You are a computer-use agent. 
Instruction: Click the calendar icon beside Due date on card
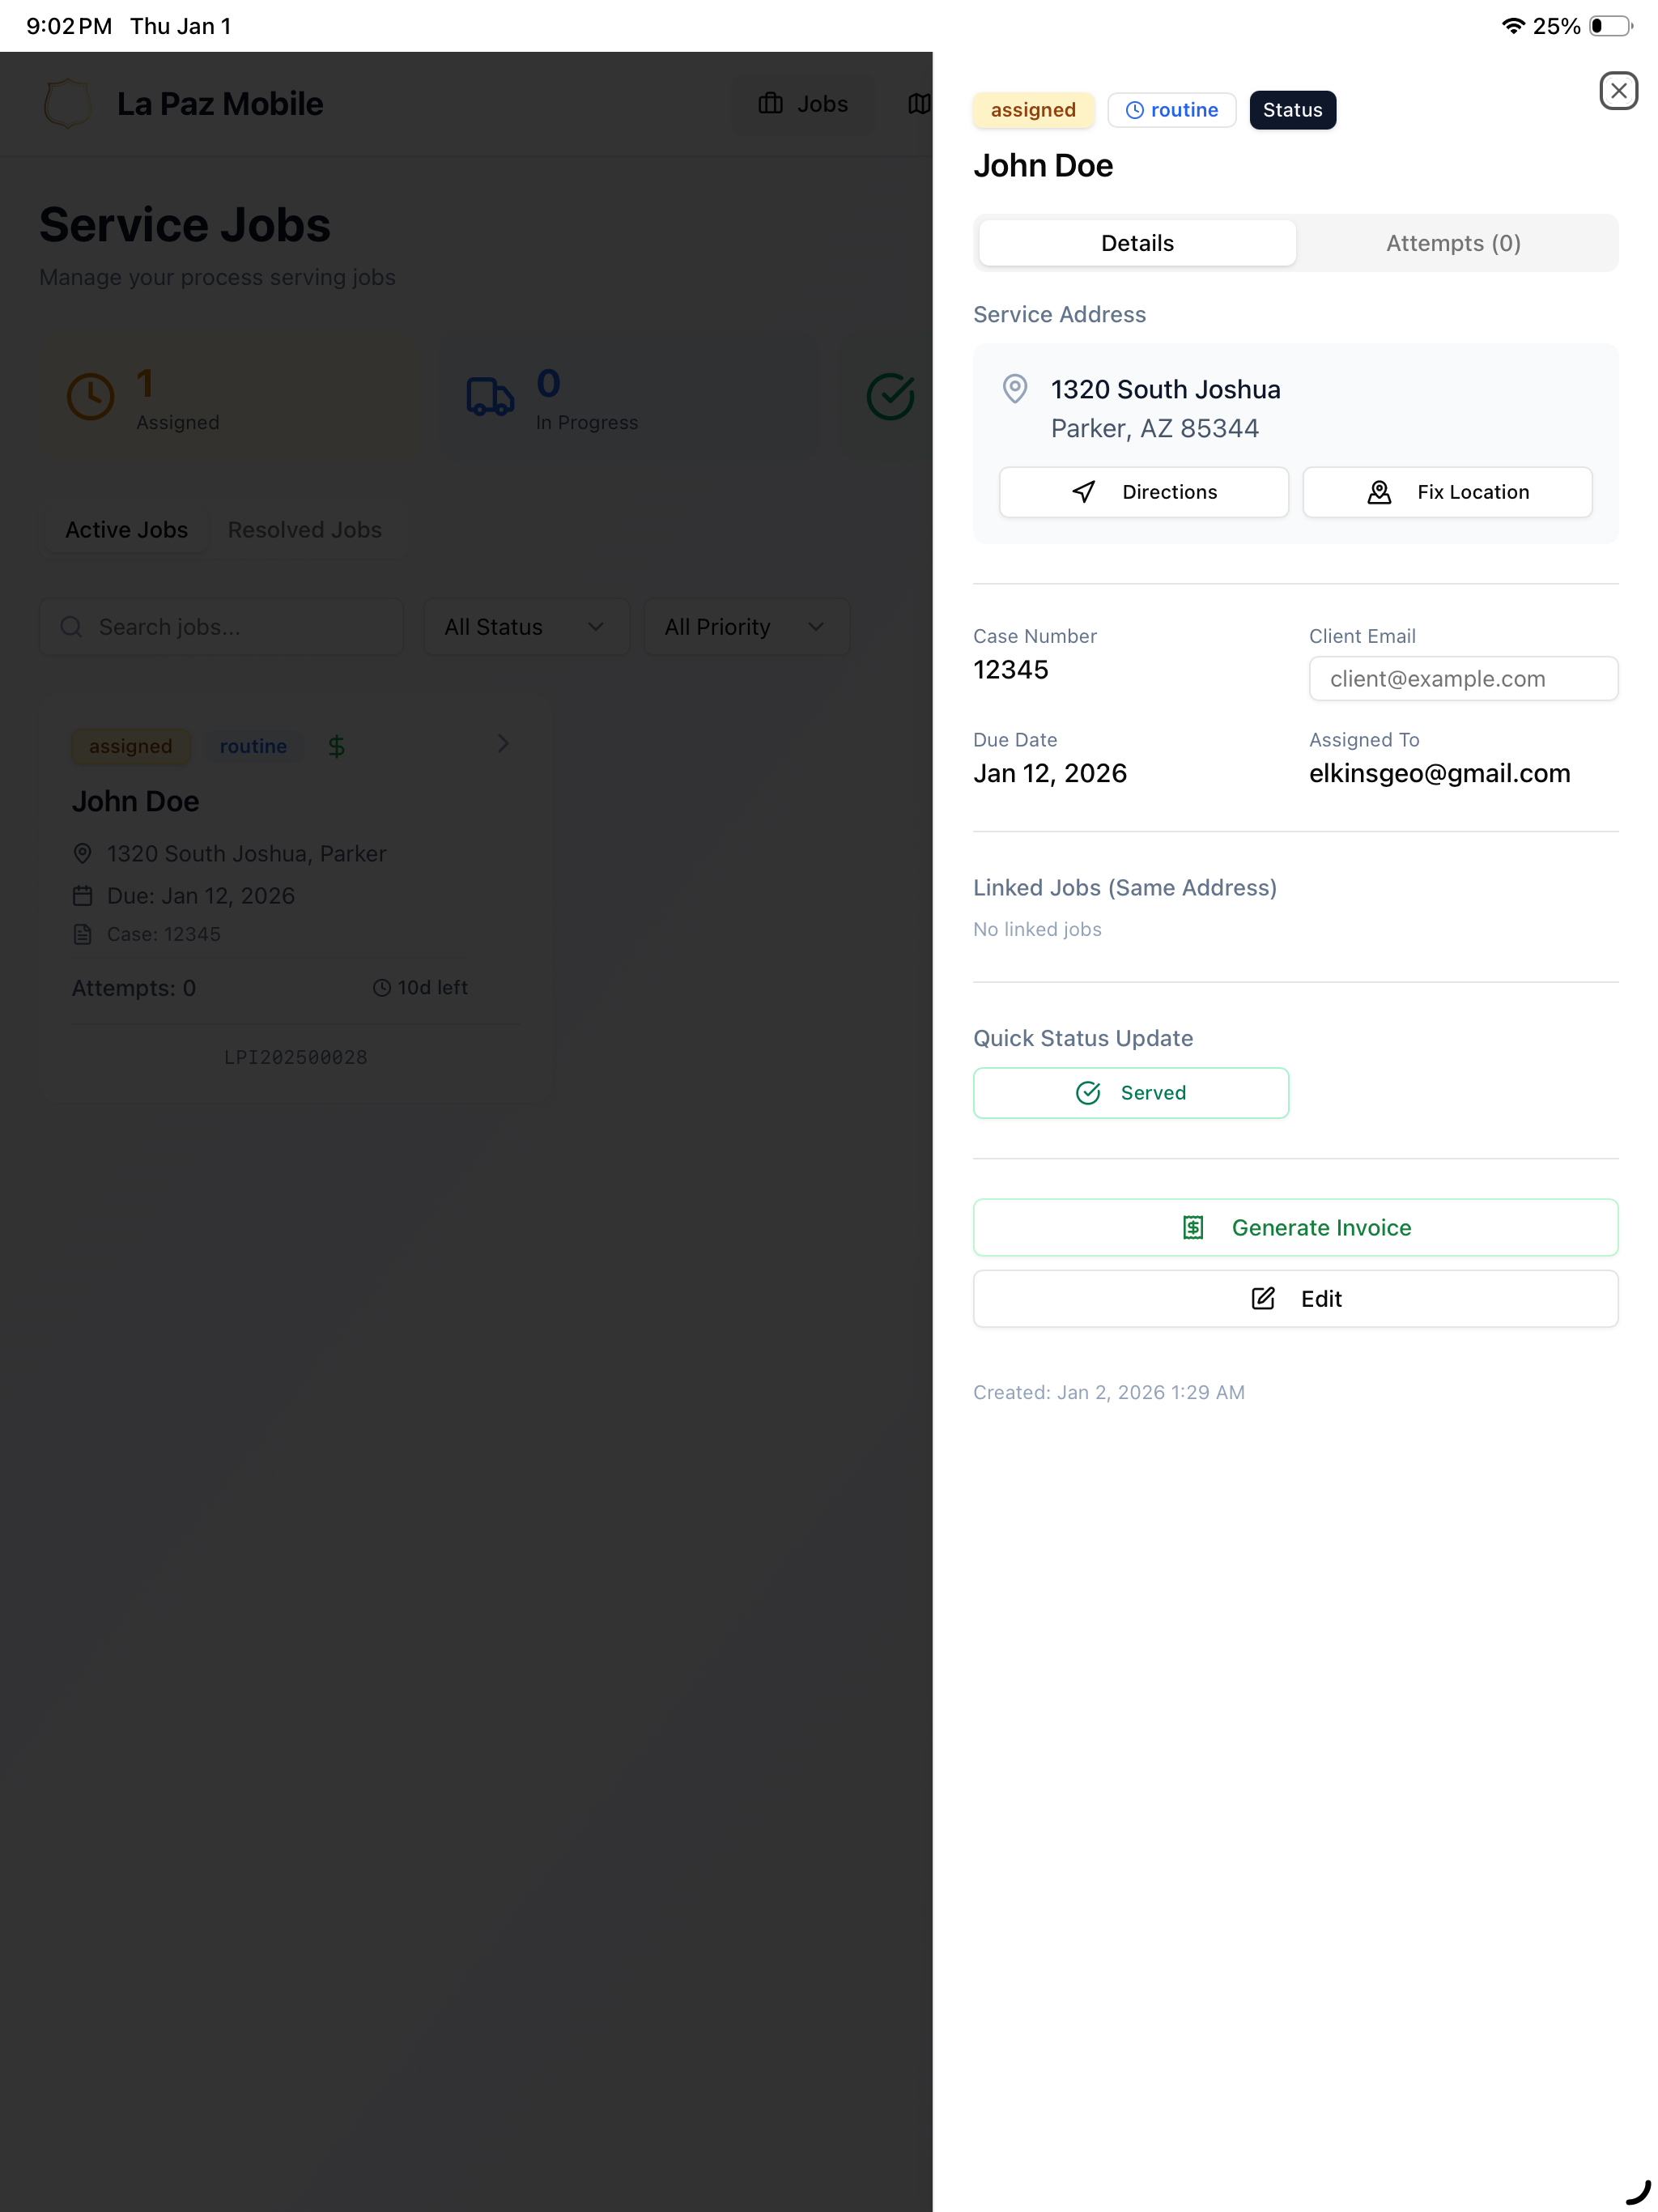[82, 896]
